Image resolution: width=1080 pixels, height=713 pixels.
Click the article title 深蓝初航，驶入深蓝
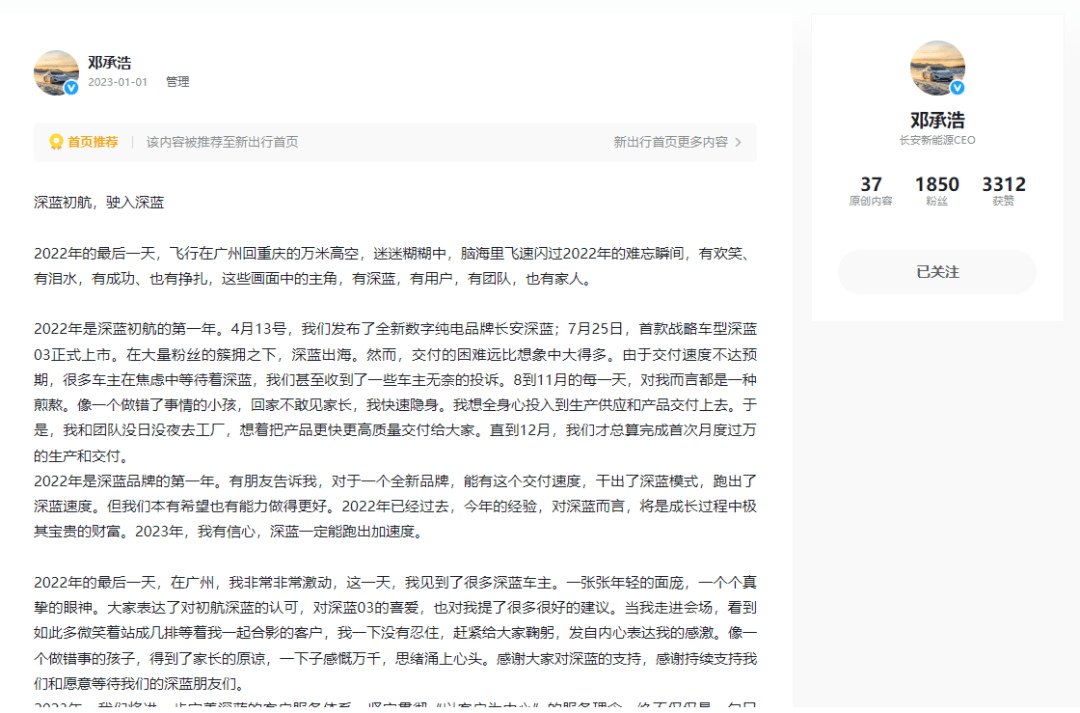[99, 203]
